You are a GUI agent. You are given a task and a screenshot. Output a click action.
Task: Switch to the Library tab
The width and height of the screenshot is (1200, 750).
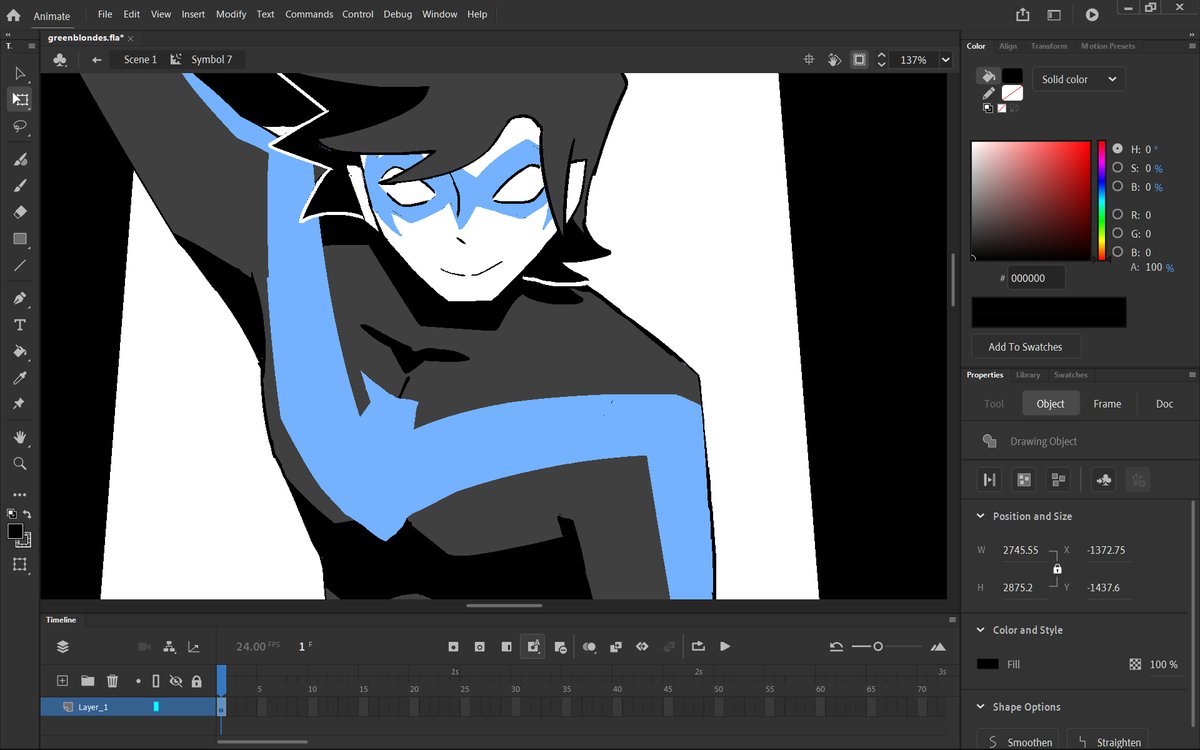click(x=1028, y=375)
